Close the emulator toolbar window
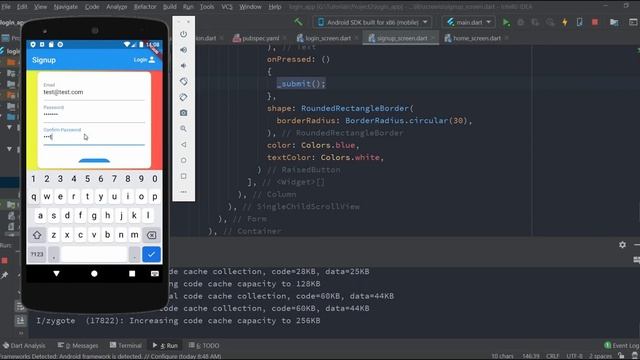The width and height of the screenshot is (640, 360). 189,21
